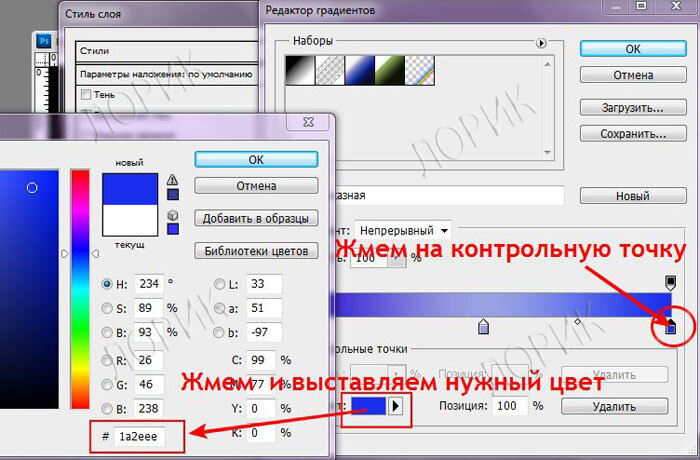Select the B brightness radio button
This screenshot has width=700, height=460.
[x=107, y=333]
